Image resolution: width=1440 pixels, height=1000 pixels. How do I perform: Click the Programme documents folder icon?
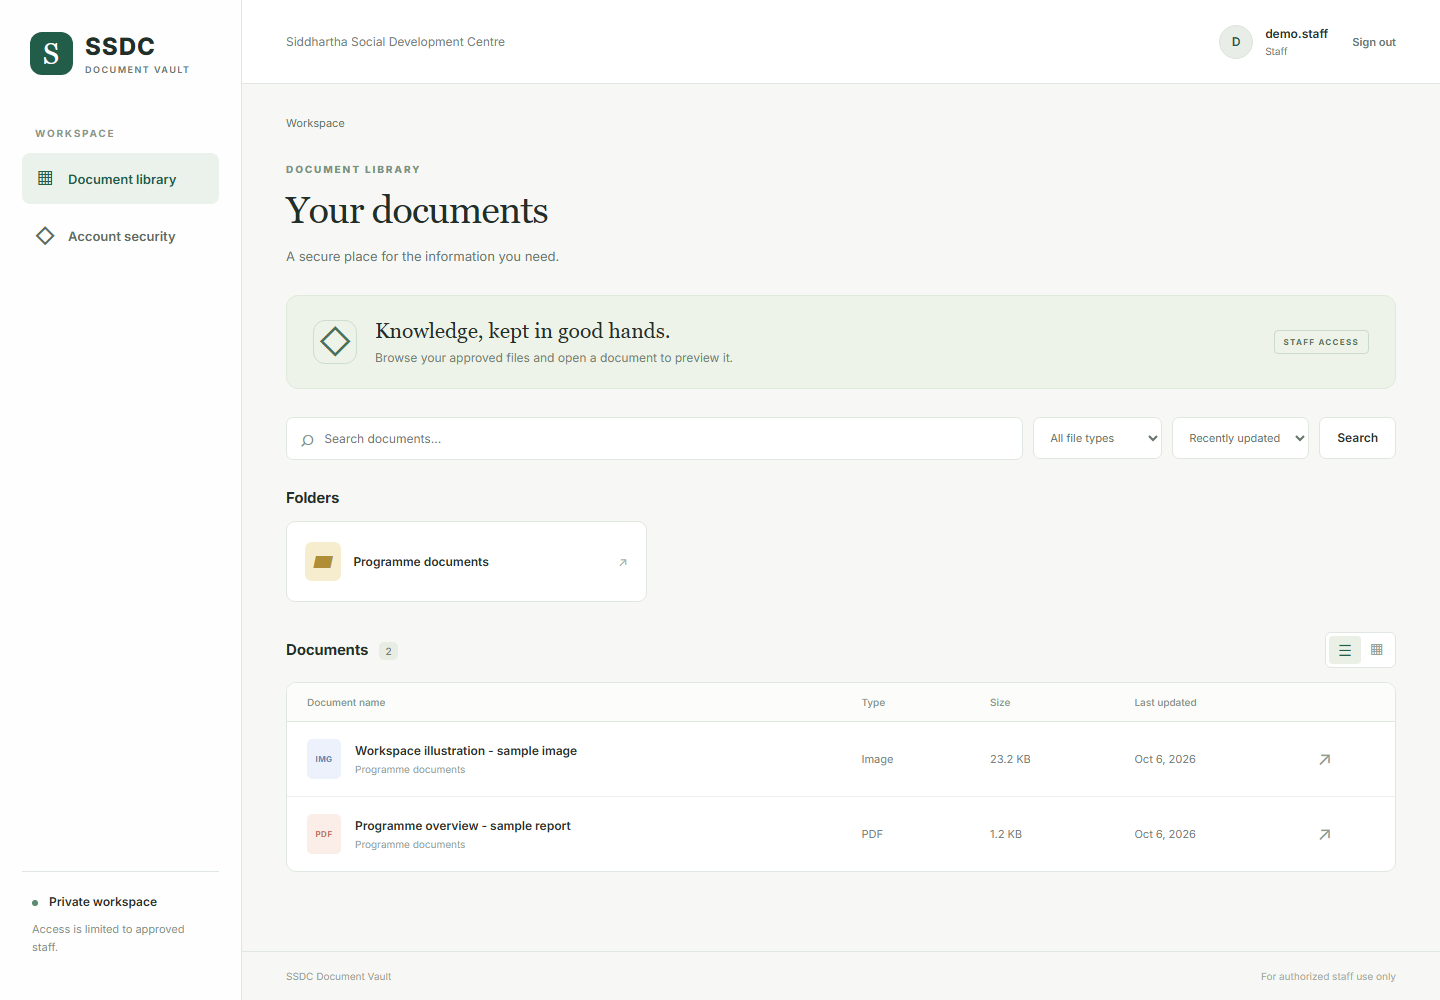click(x=323, y=562)
